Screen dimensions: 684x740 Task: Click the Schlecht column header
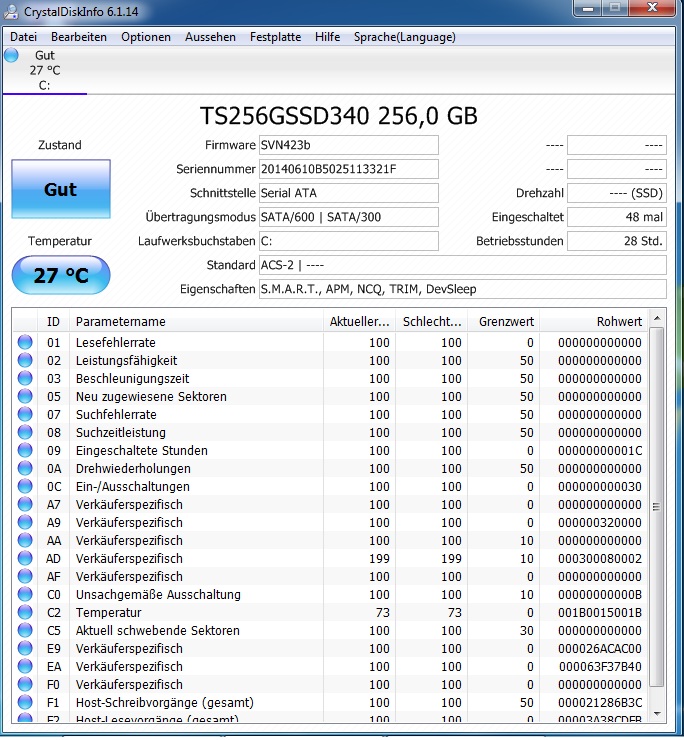tap(432, 321)
